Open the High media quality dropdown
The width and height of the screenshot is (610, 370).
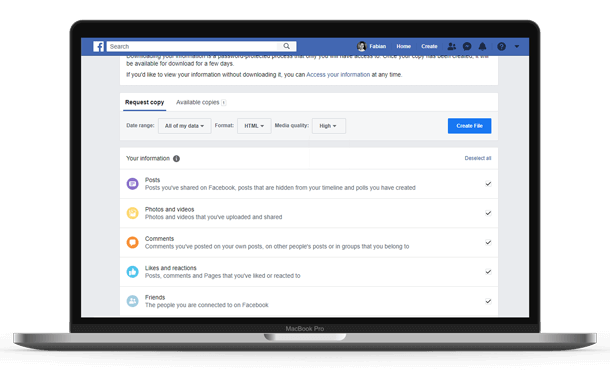[328, 126]
